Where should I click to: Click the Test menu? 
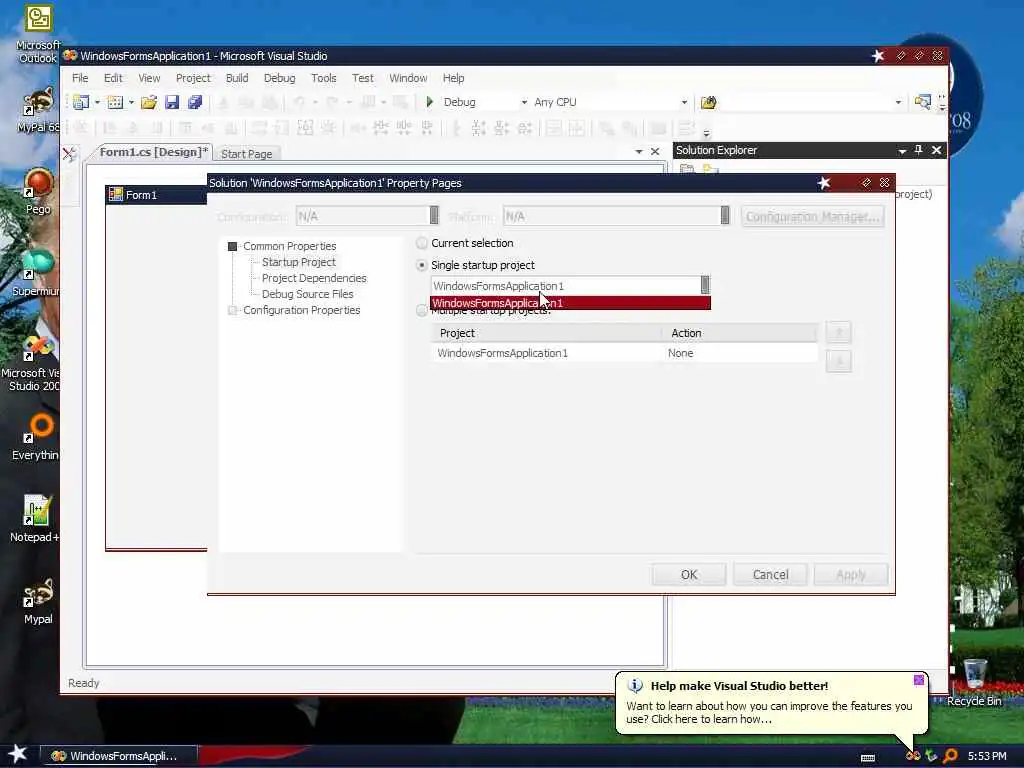(362, 78)
